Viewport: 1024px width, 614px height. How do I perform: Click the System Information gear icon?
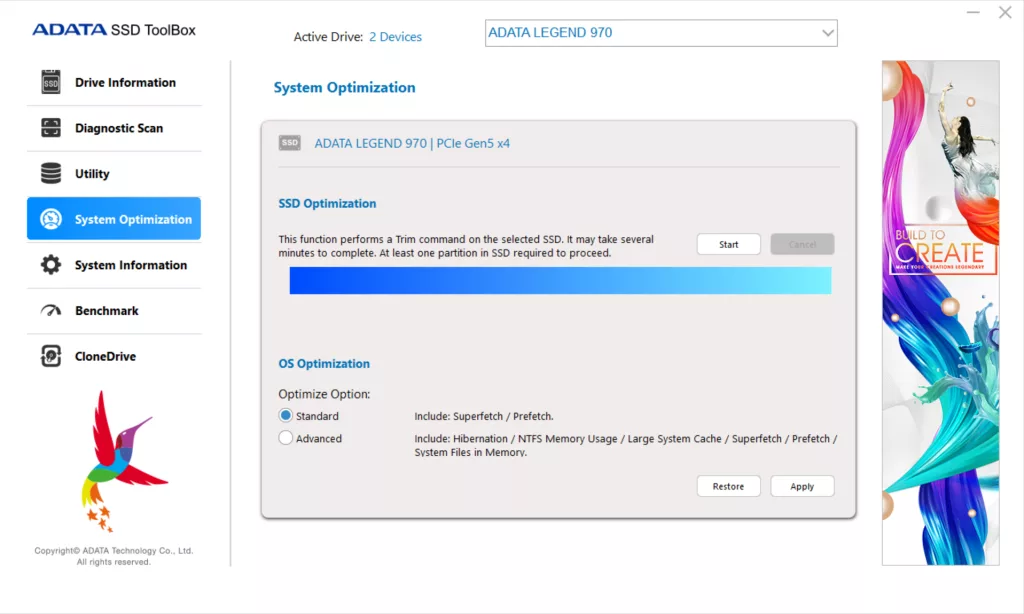pyautogui.click(x=50, y=265)
